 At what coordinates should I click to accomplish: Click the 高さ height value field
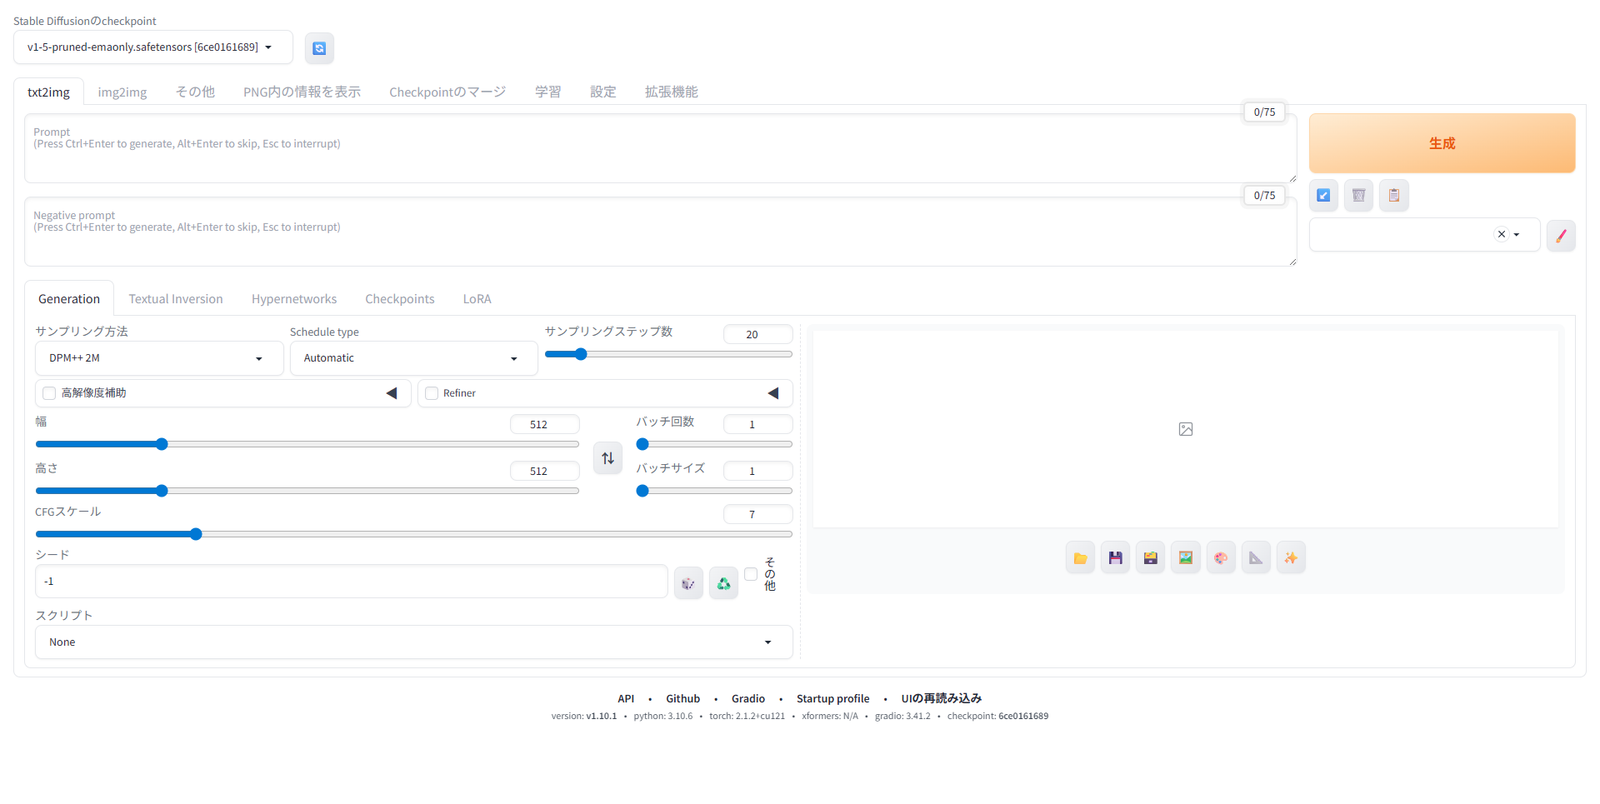[x=544, y=471]
